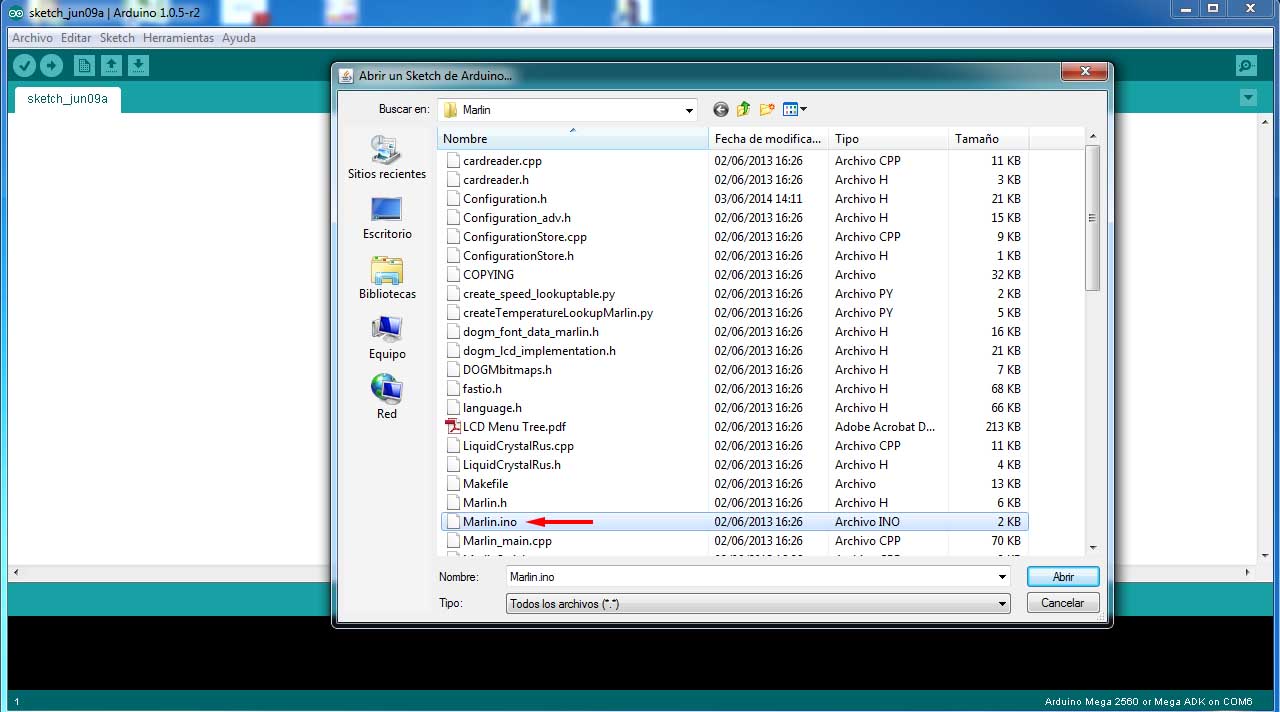Select the file LiquidCrystalRus.cpp

(518, 446)
